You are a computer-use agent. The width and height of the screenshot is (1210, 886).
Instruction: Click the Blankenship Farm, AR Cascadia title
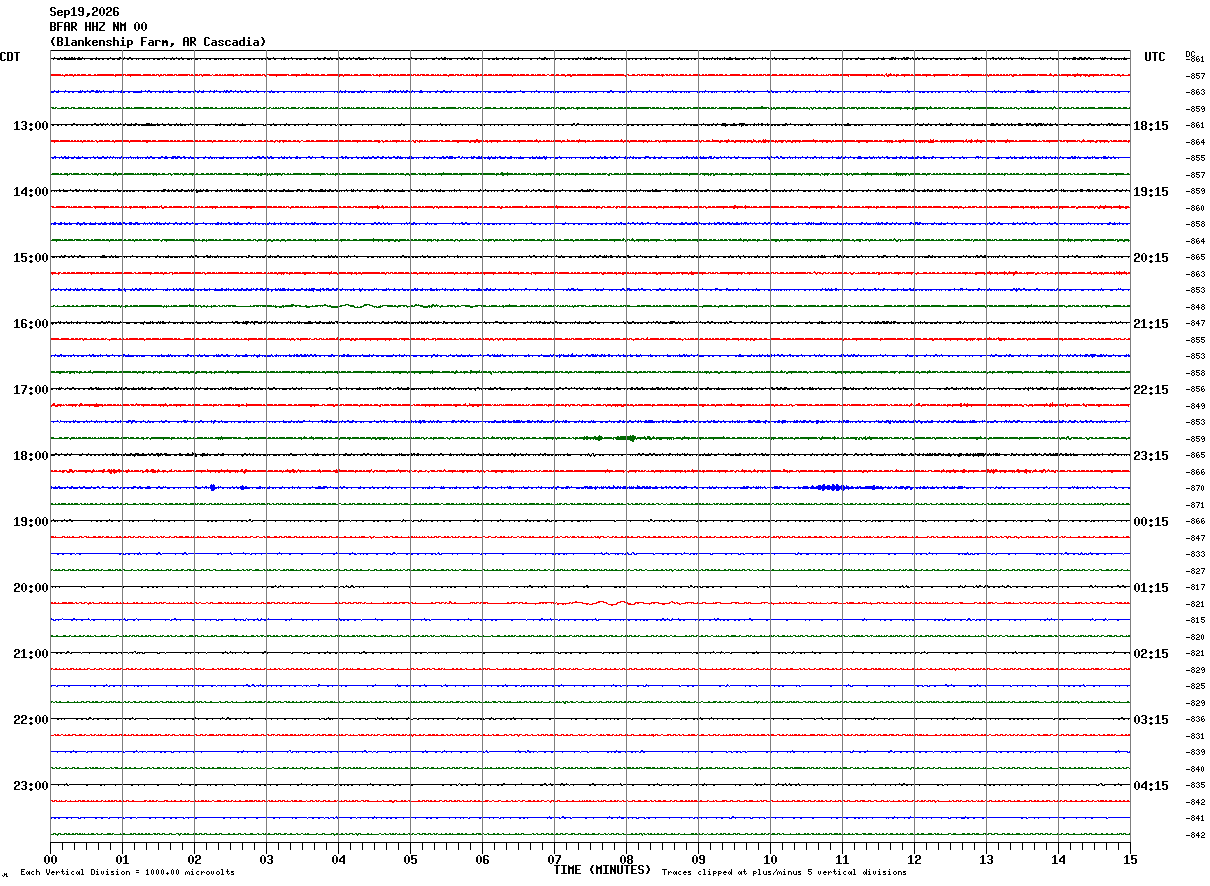coord(158,42)
